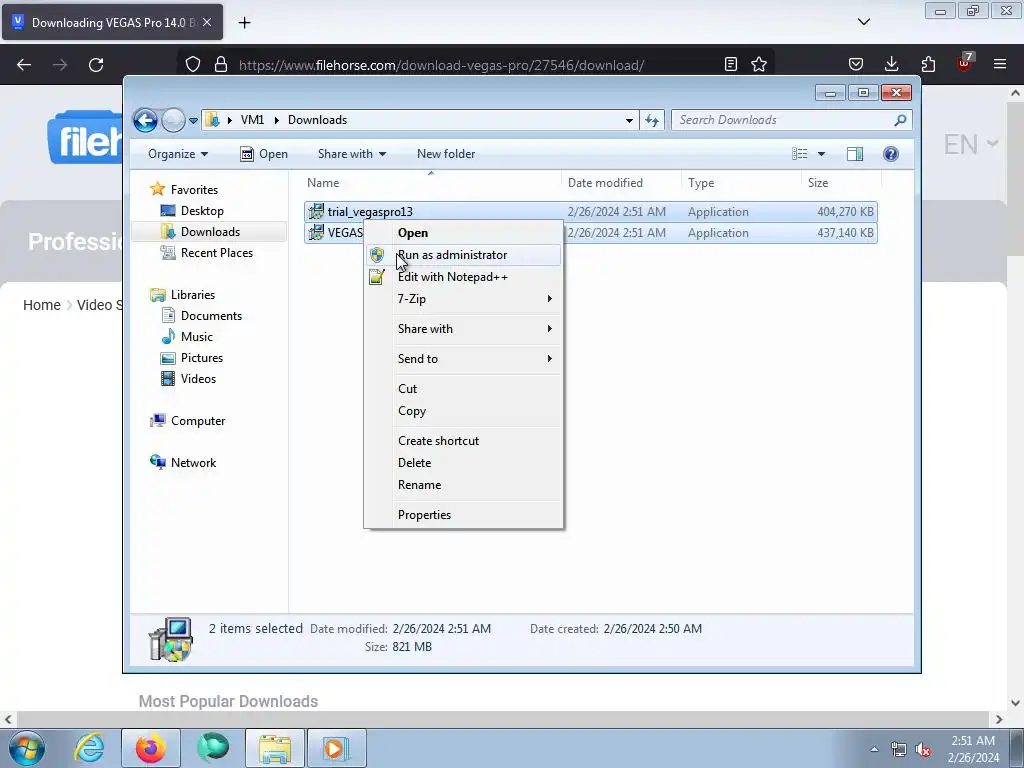
Task: Click the change view icon
Action: (799, 154)
